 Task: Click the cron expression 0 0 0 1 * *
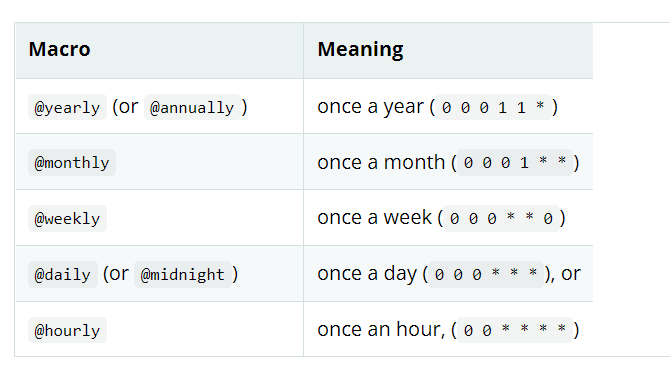(x=515, y=162)
